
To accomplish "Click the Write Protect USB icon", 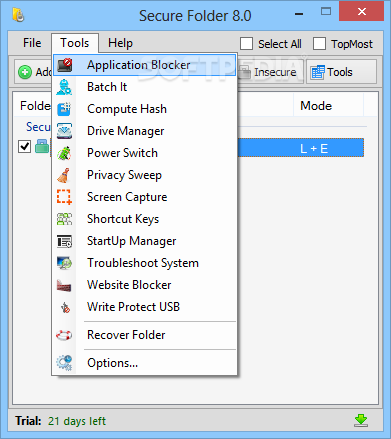I will 65,307.
